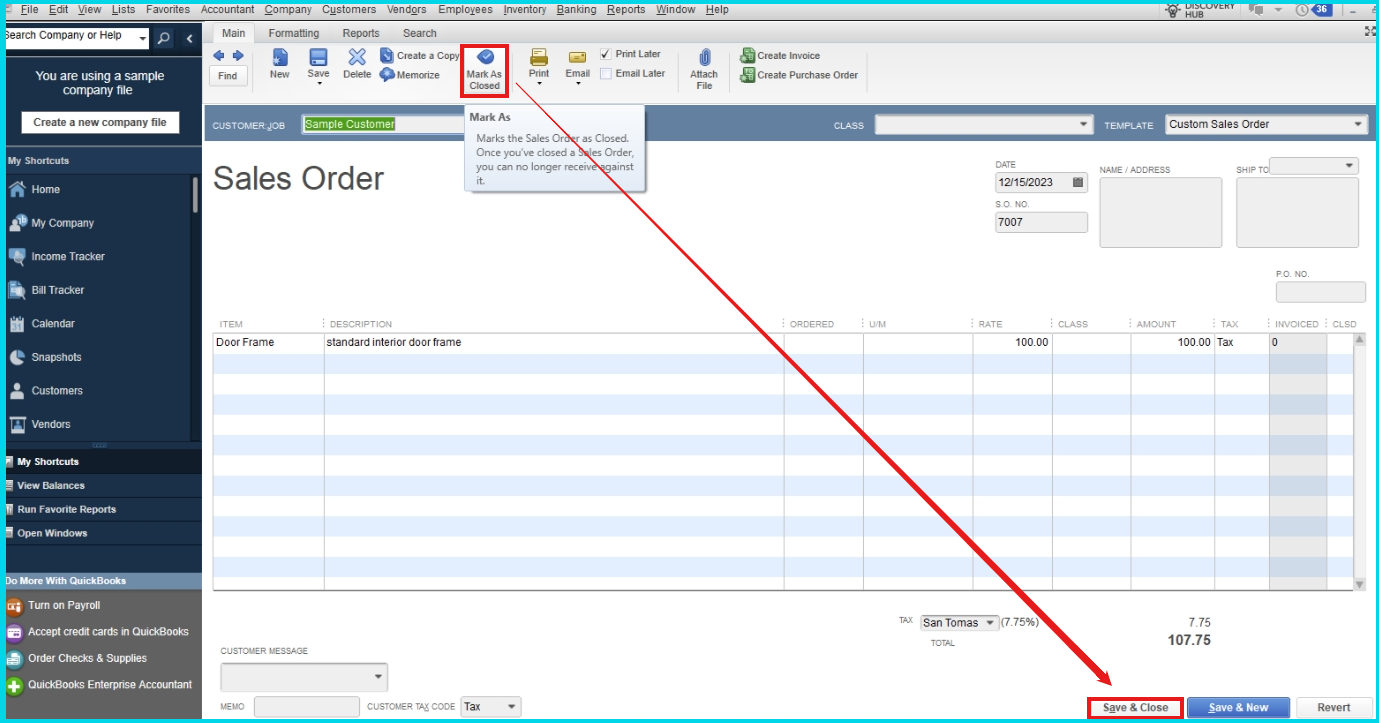Open the Class dropdown in header
The height and width of the screenshot is (723, 1379).
1084,124
